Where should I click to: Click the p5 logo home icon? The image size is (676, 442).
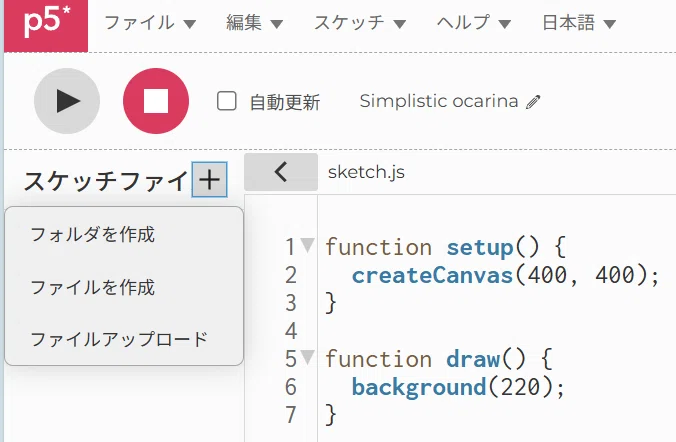click(46, 25)
